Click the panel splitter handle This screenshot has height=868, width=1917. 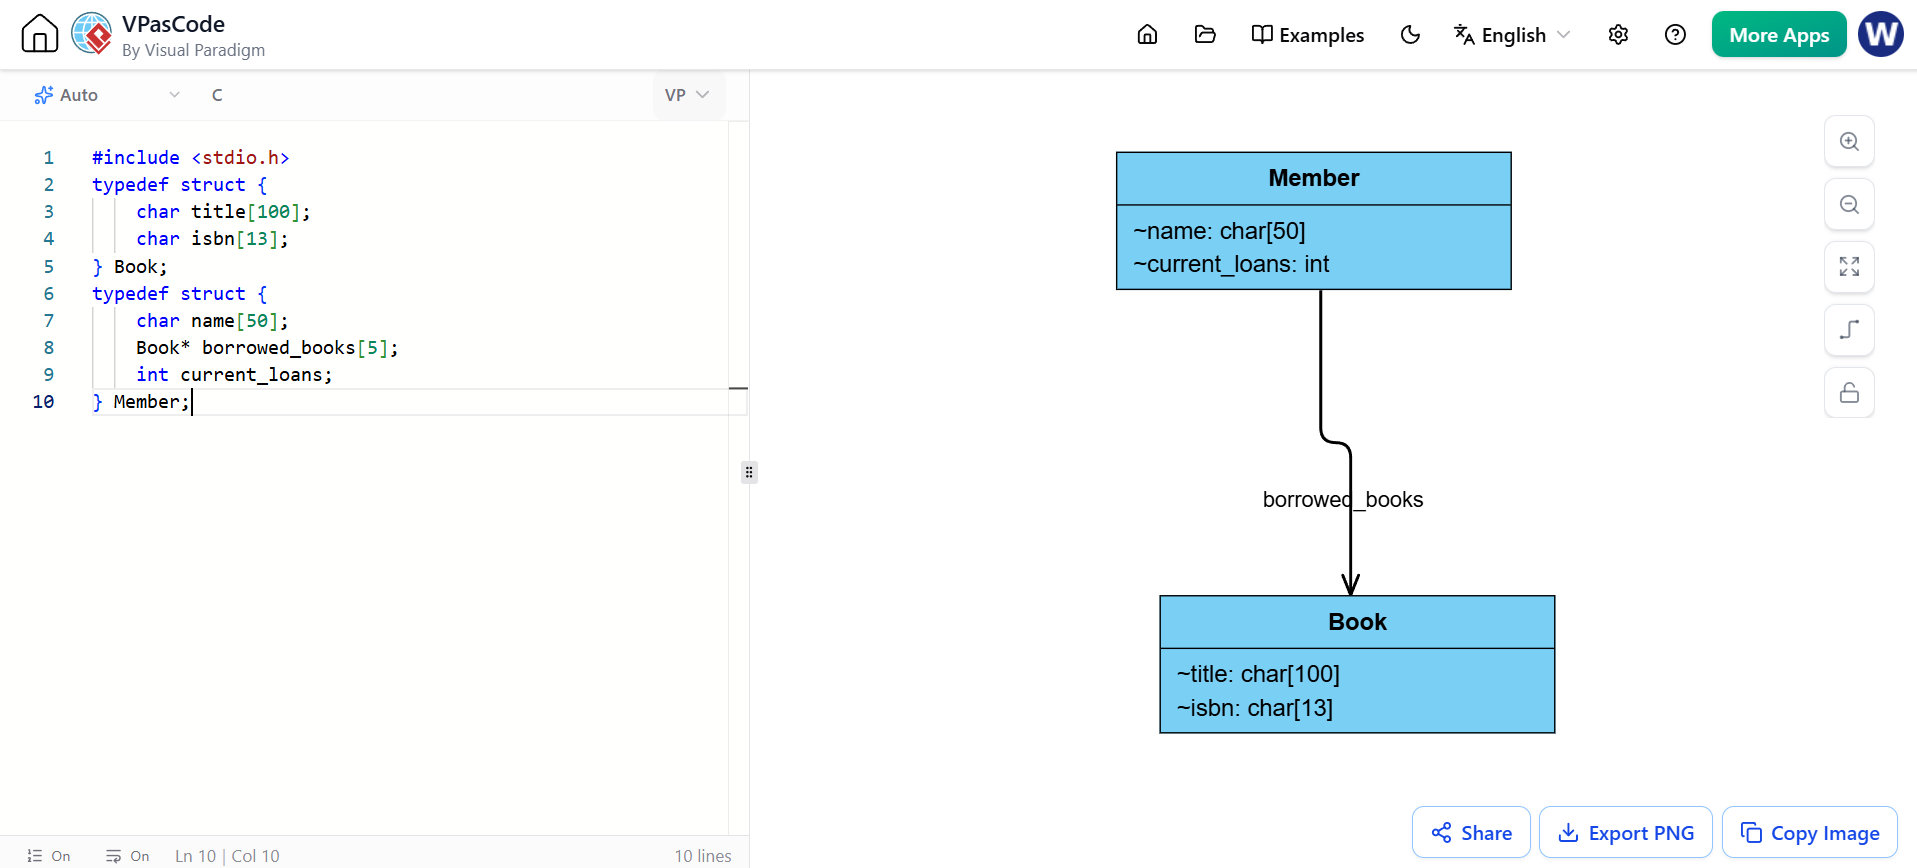pos(749,472)
